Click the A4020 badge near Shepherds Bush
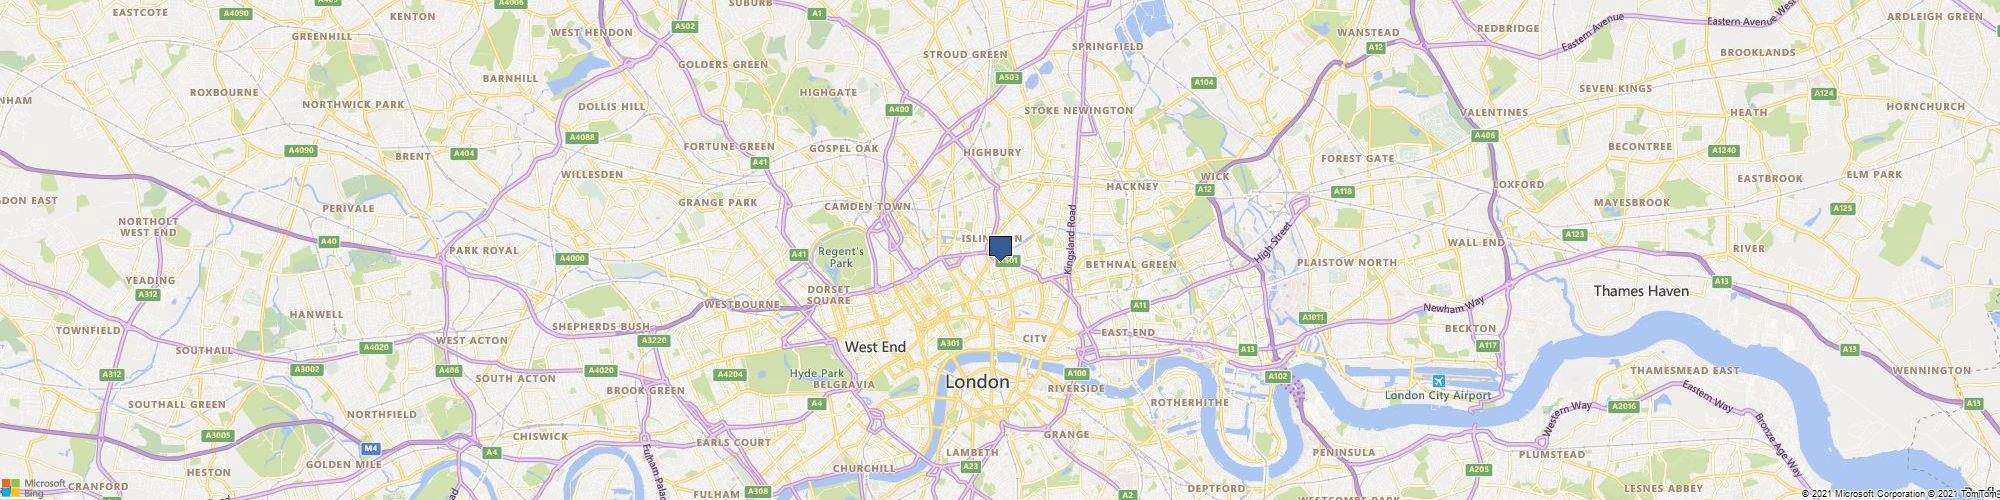Screen dimensions: 2000x500 (x=601, y=370)
